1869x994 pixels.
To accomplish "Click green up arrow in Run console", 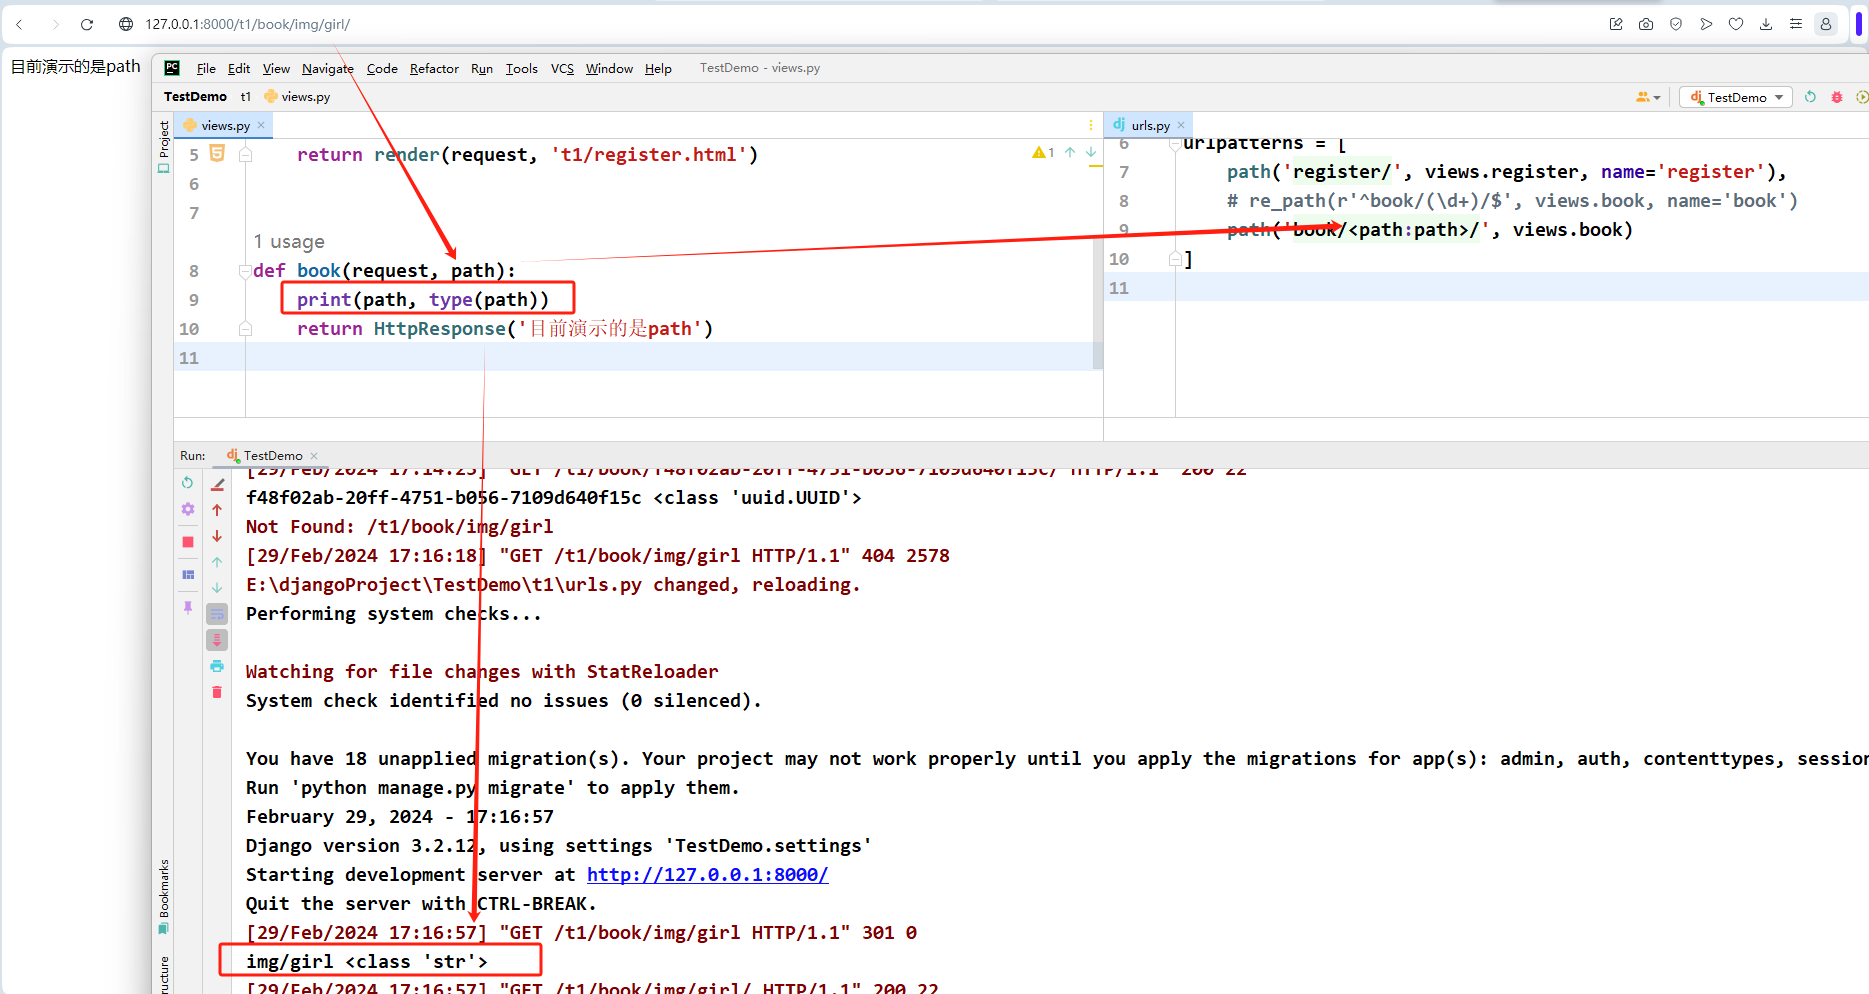I will point(217,562).
